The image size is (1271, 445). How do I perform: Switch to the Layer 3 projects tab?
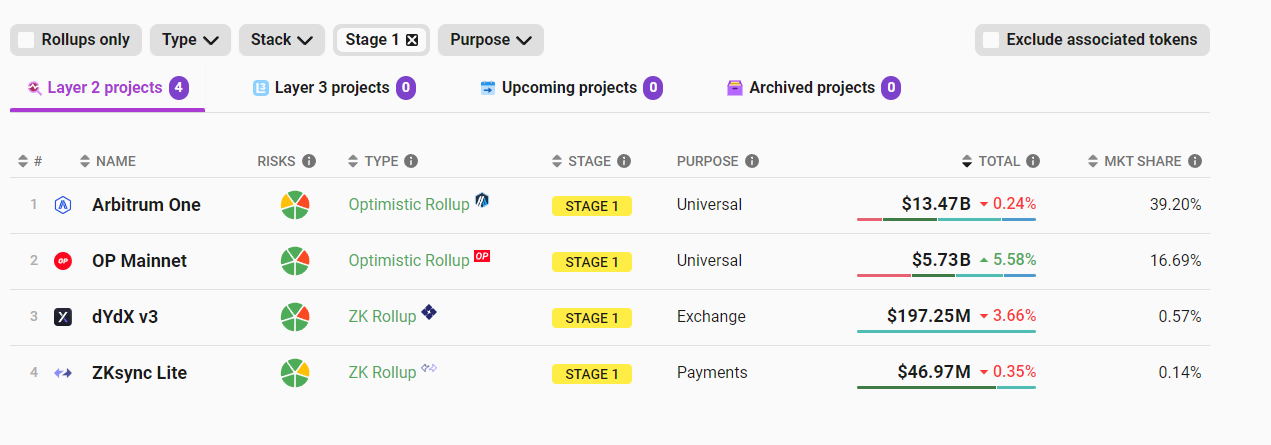coord(332,88)
